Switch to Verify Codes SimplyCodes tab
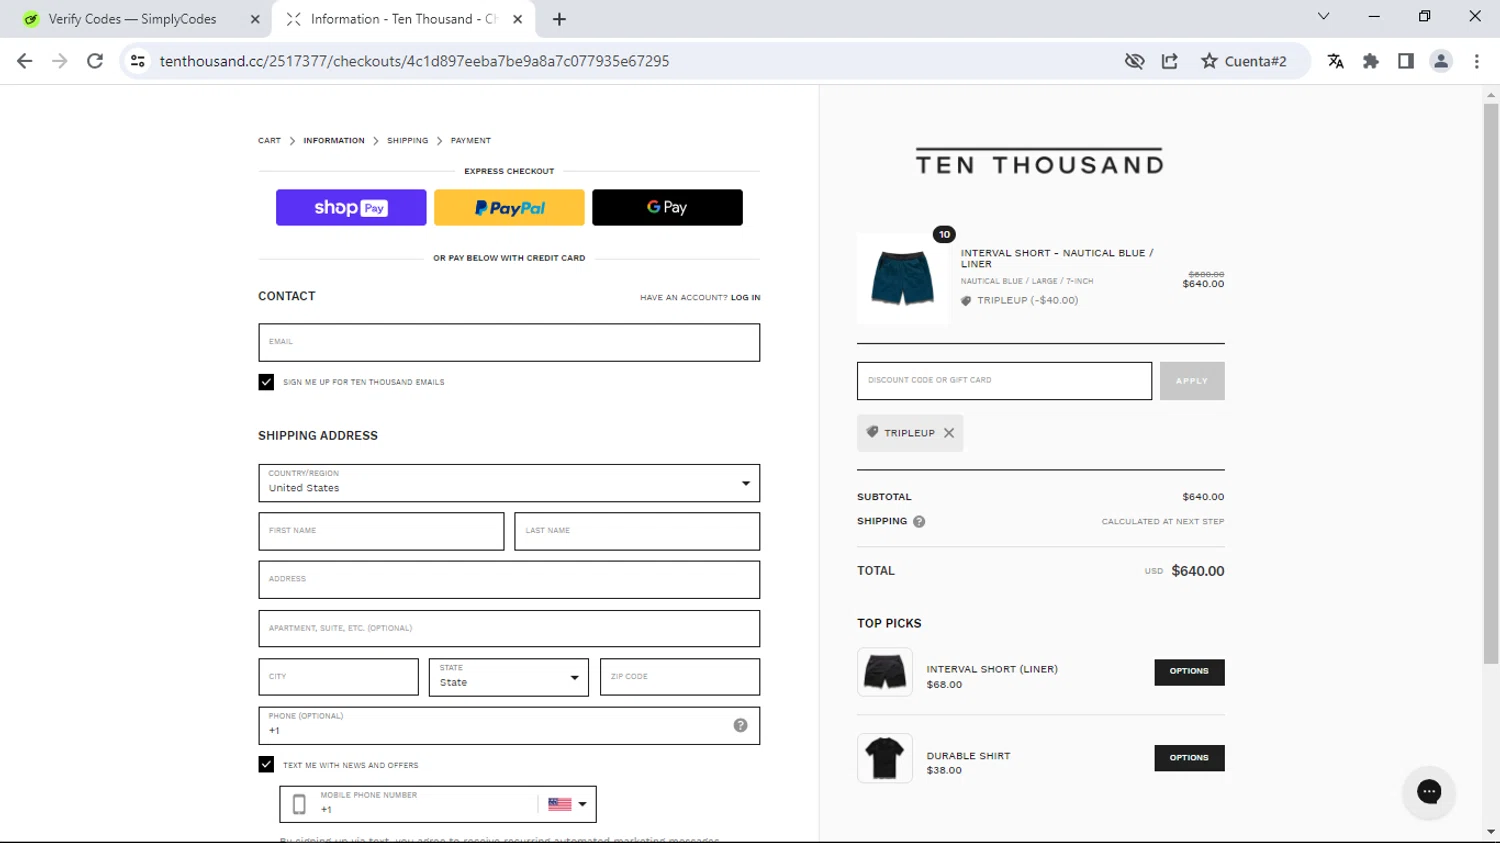 pyautogui.click(x=133, y=19)
